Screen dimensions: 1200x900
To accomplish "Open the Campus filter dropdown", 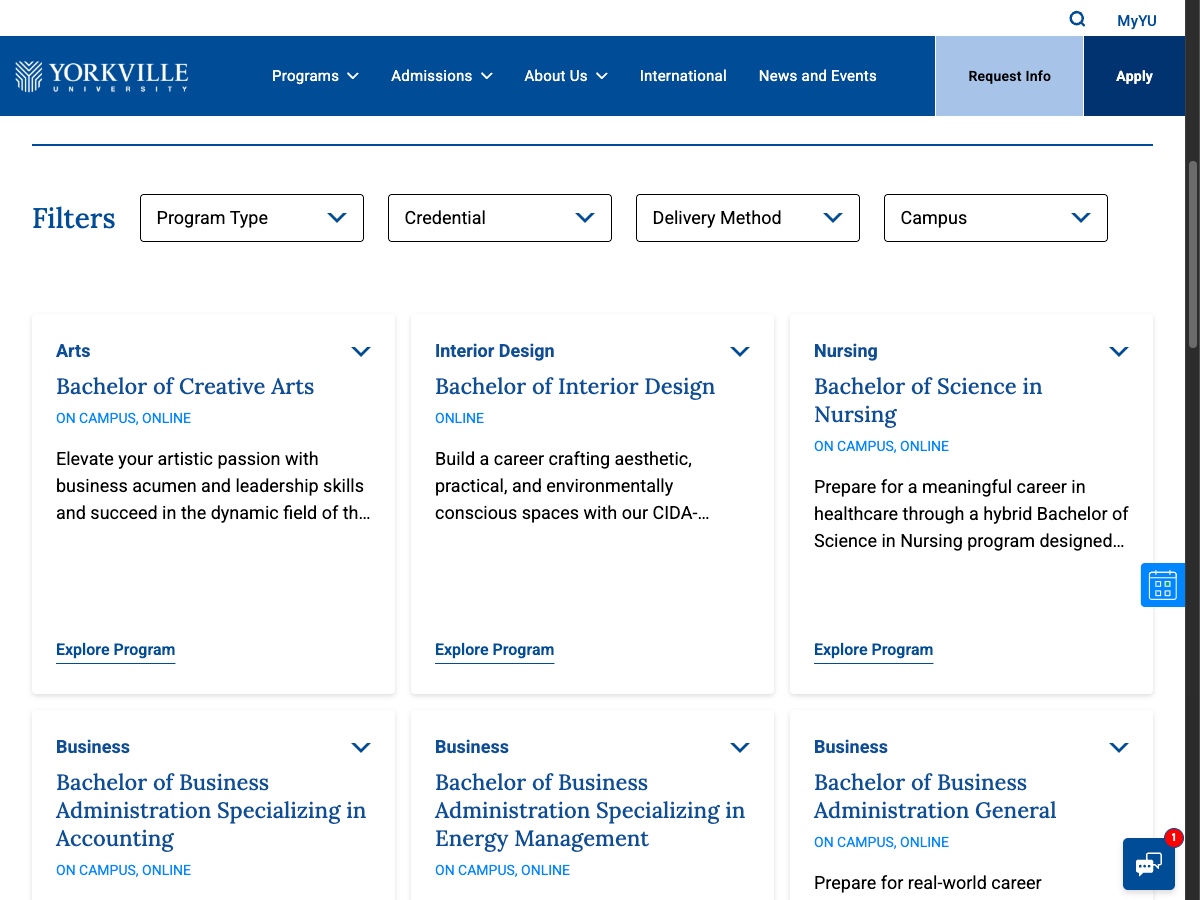I will point(996,218).
